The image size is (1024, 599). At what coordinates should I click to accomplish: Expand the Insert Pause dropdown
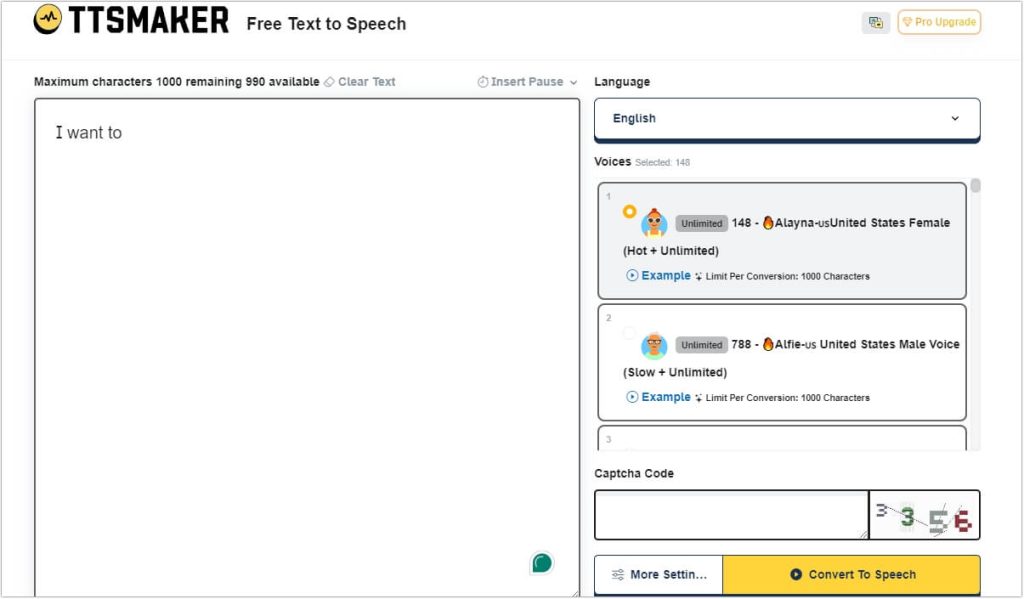pyautogui.click(x=527, y=82)
